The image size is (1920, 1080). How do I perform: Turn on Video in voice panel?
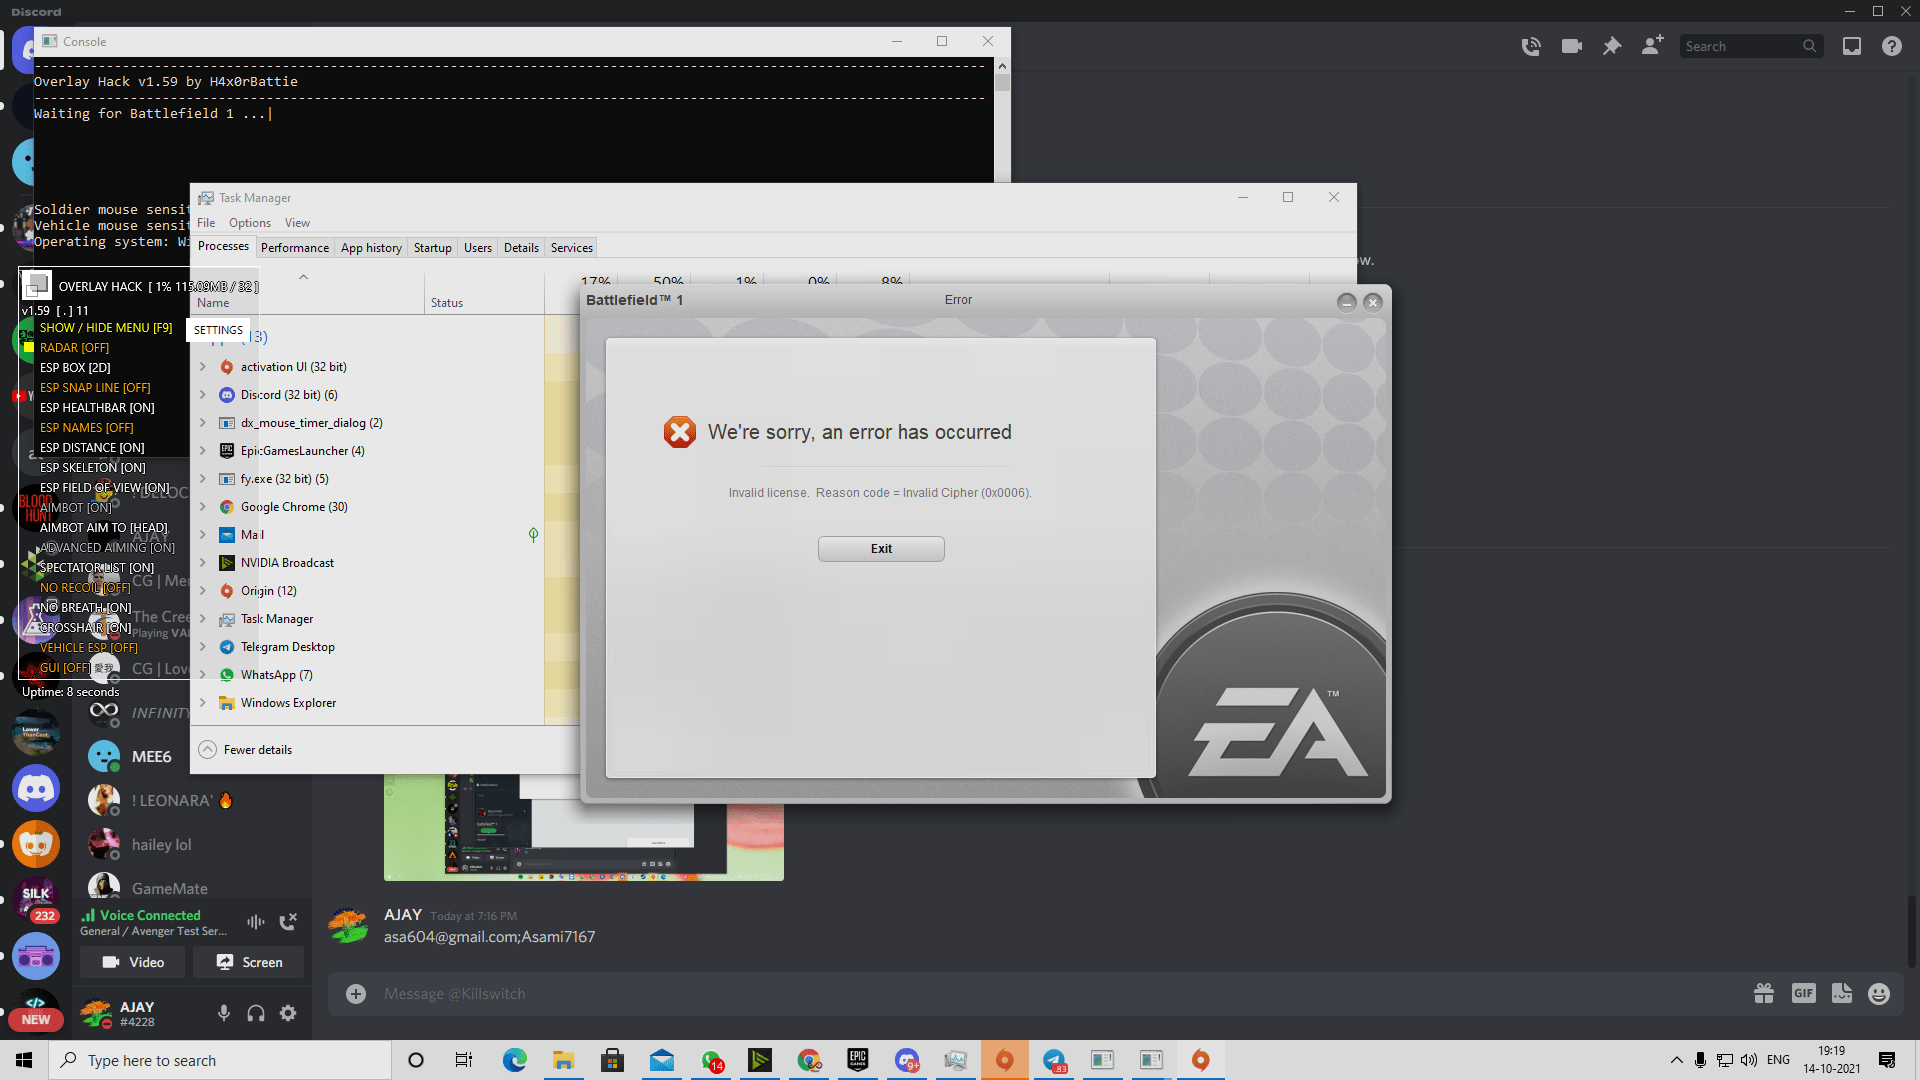pyautogui.click(x=133, y=962)
